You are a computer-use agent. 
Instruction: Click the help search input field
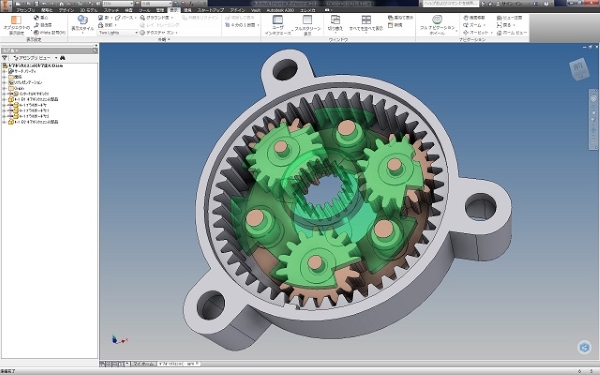(x=450, y=3)
